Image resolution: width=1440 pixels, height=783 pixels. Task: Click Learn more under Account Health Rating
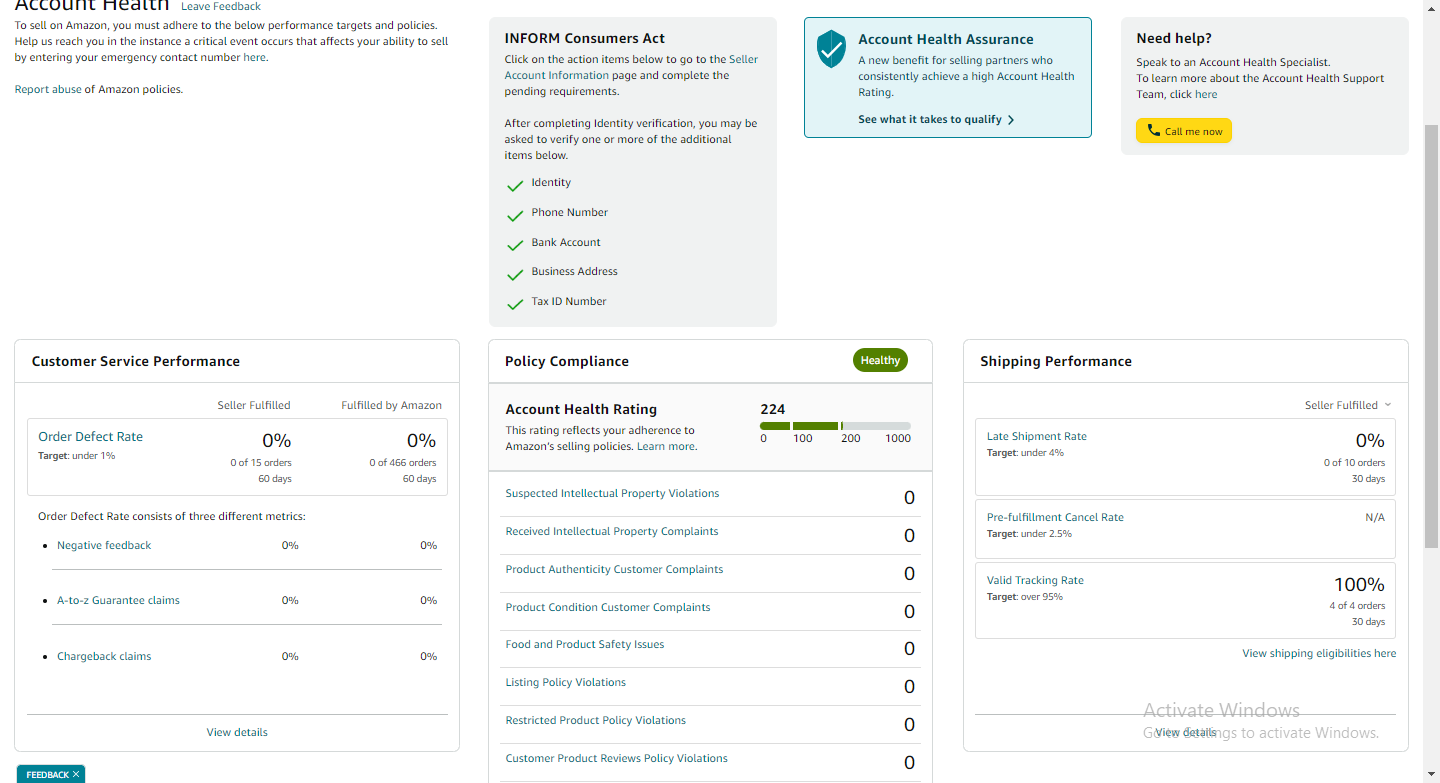tap(666, 446)
